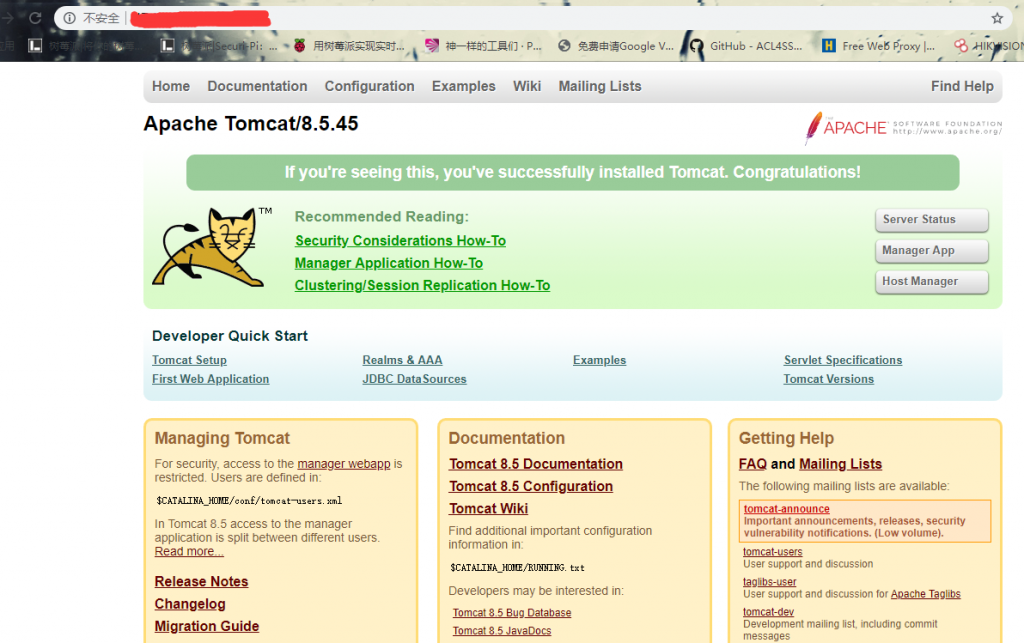Open the Raspberry Pi bookmark
This screenshot has height=643, width=1024.
[348, 46]
